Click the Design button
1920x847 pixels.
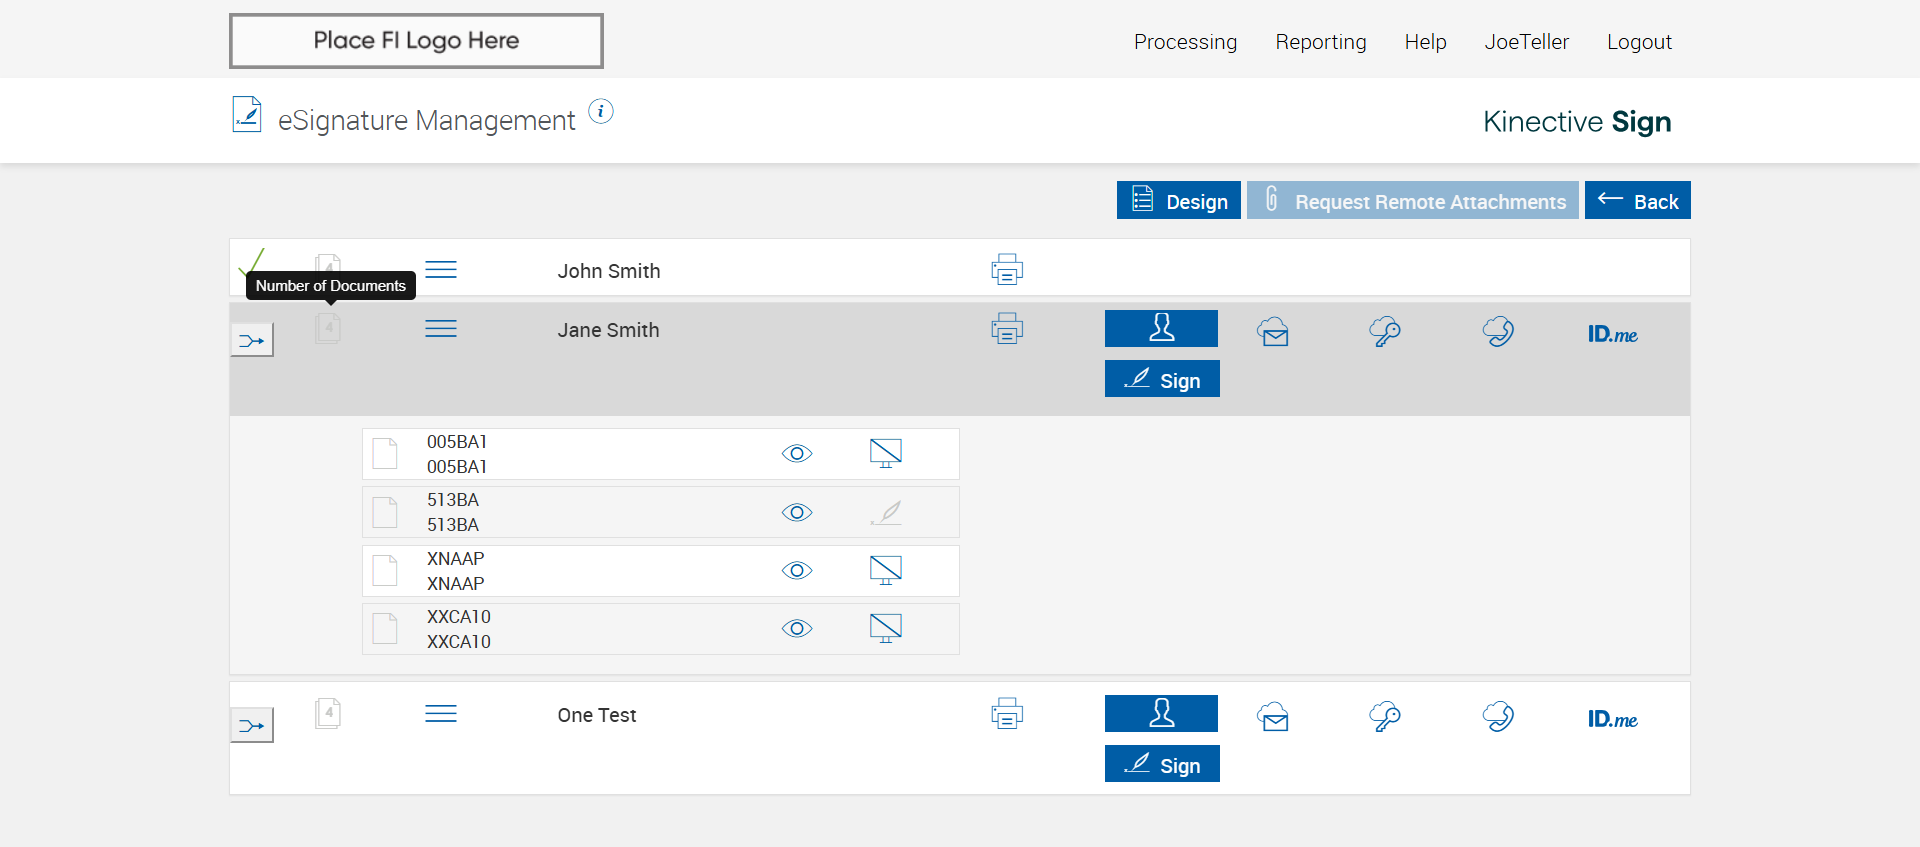click(1179, 201)
